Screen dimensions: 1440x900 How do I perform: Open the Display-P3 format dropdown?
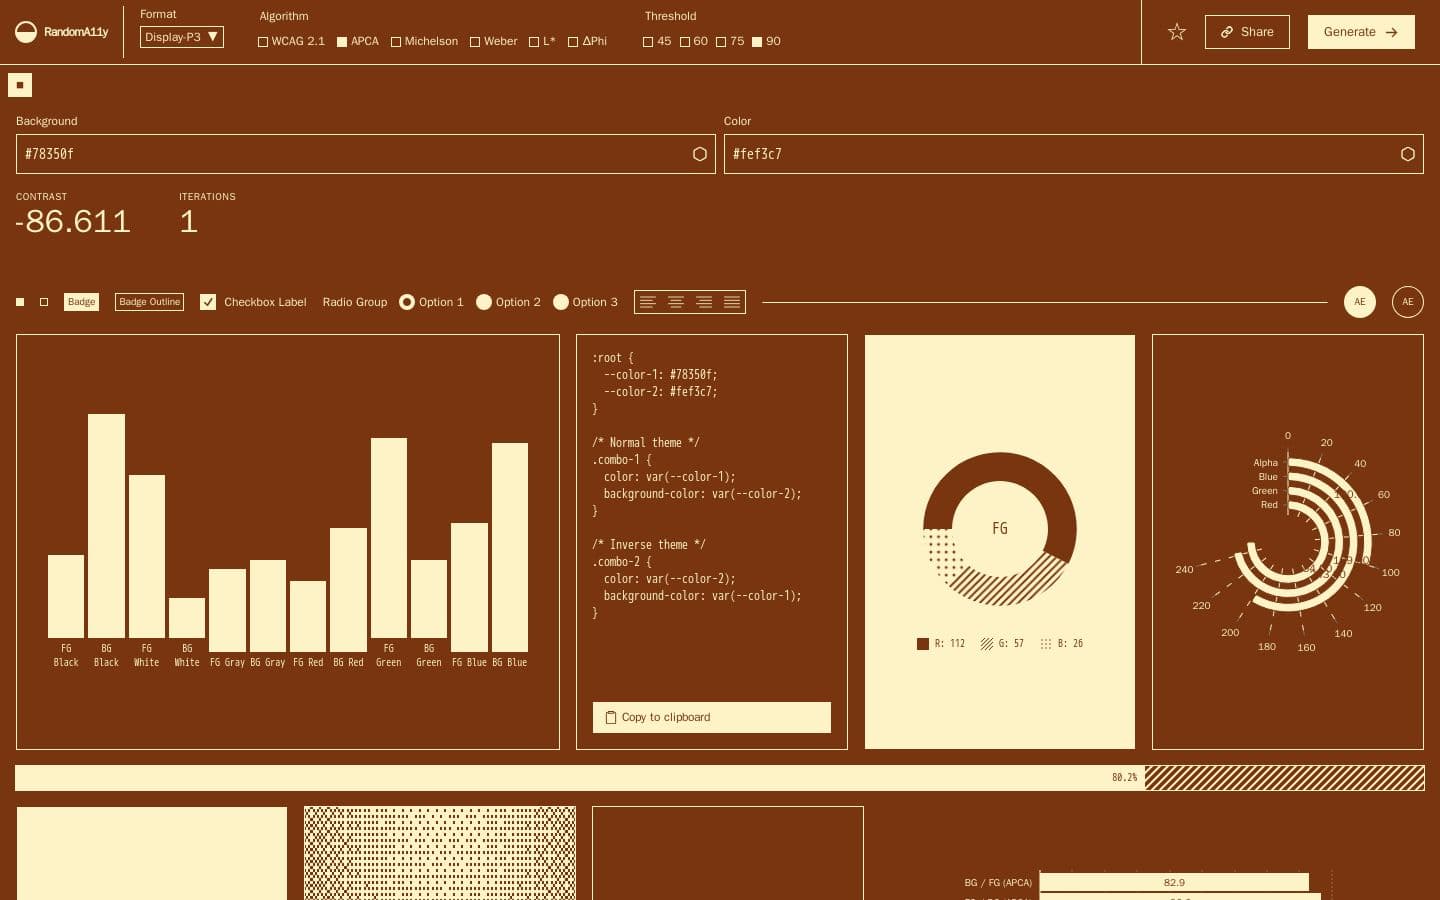181,37
